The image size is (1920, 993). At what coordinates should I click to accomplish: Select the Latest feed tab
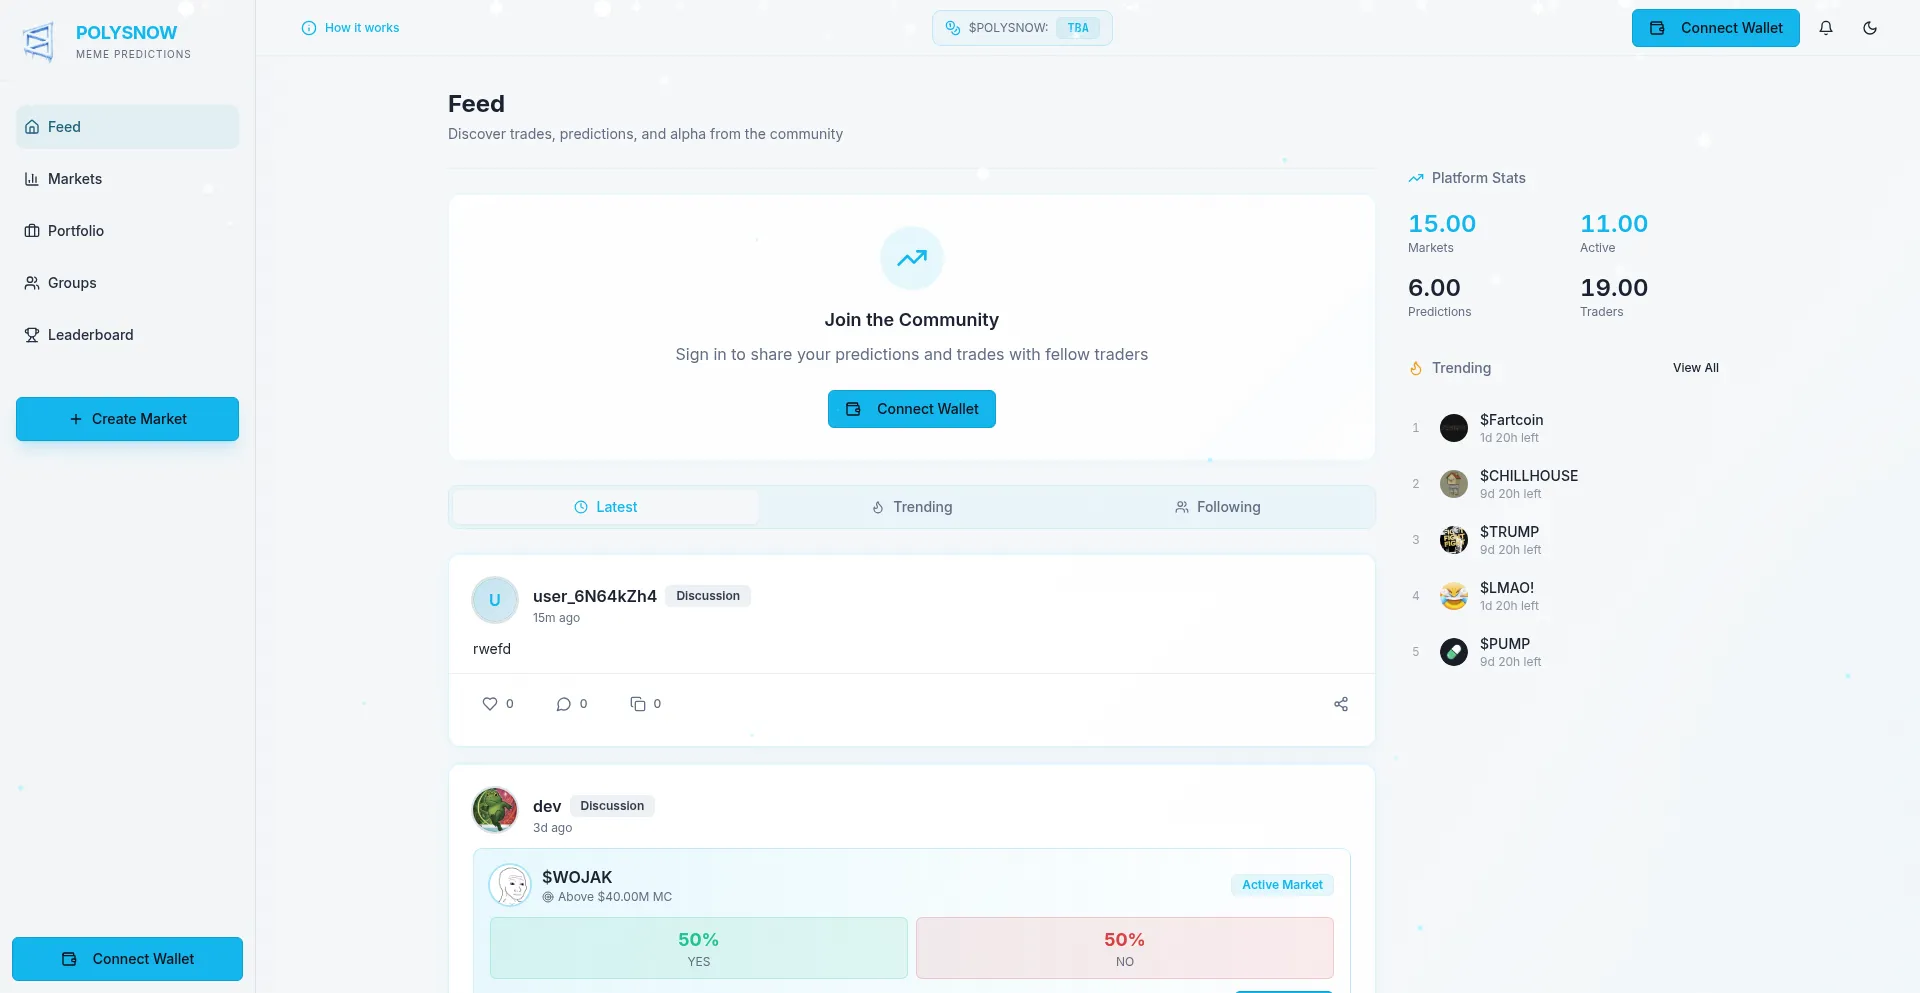click(x=605, y=507)
